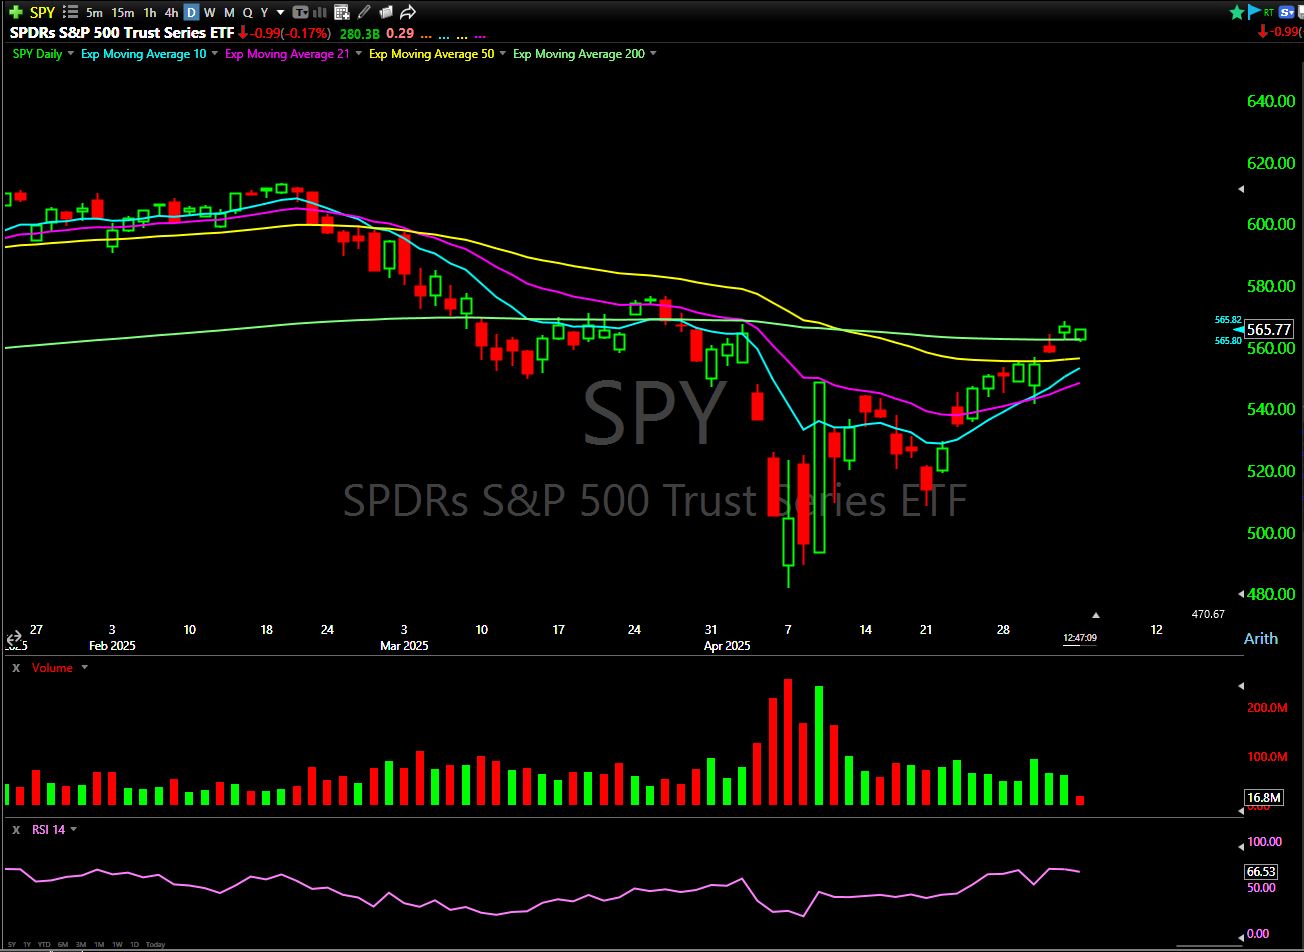This screenshot has height=952, width=1304.
Task: Click the share arrow icon
Action: (408, 12)
